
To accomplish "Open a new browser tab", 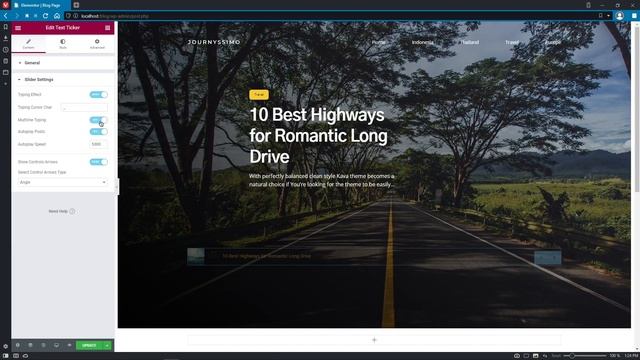I will pos(76,5).
